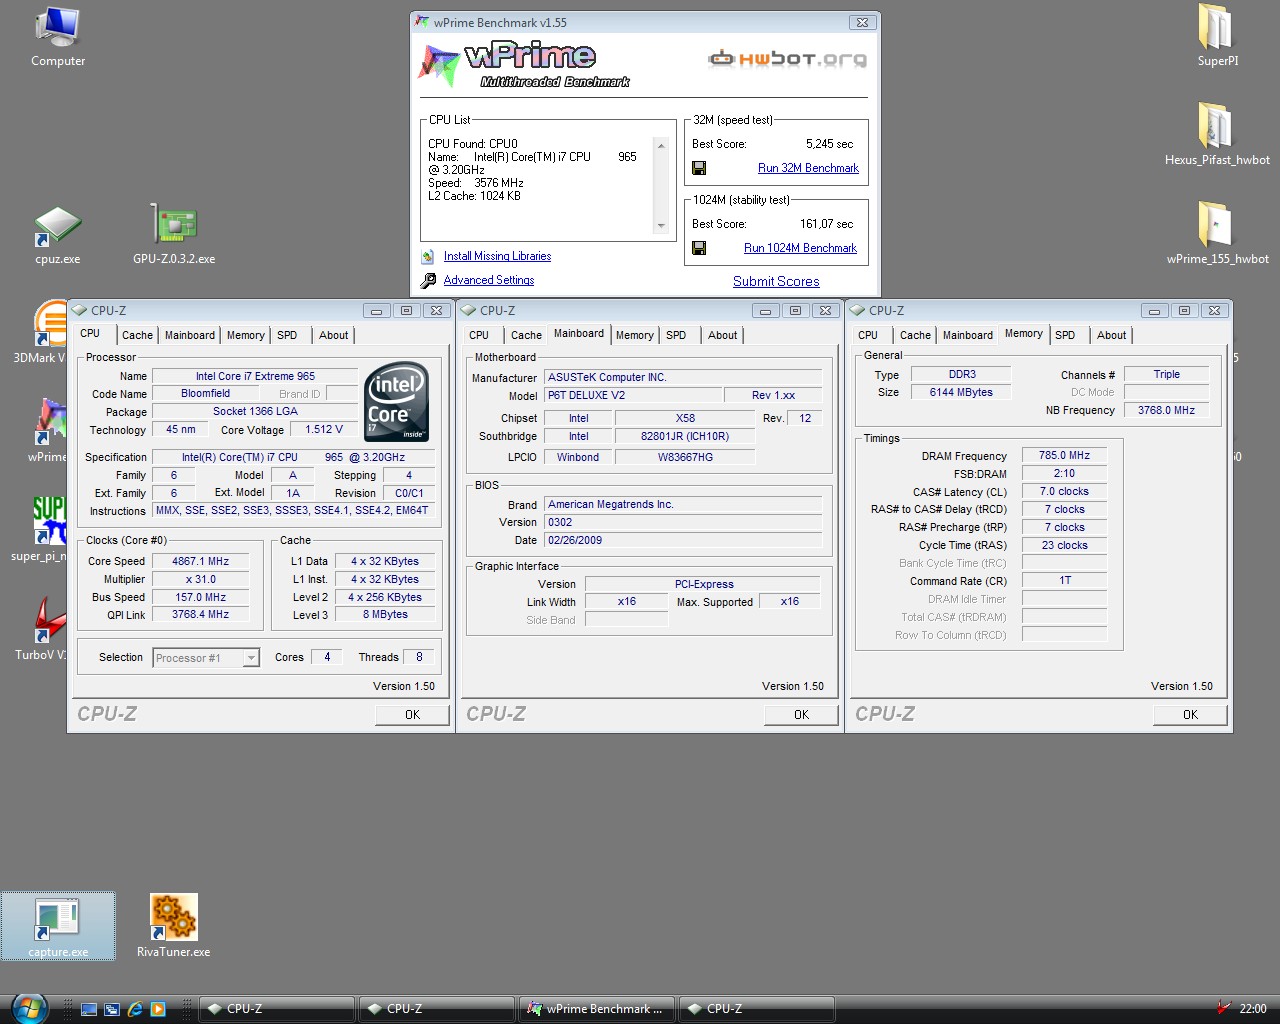1280x1024 pixels.
Task: Click the CPU List scrollbar down arrow
Action: click(x=660, y=226)
